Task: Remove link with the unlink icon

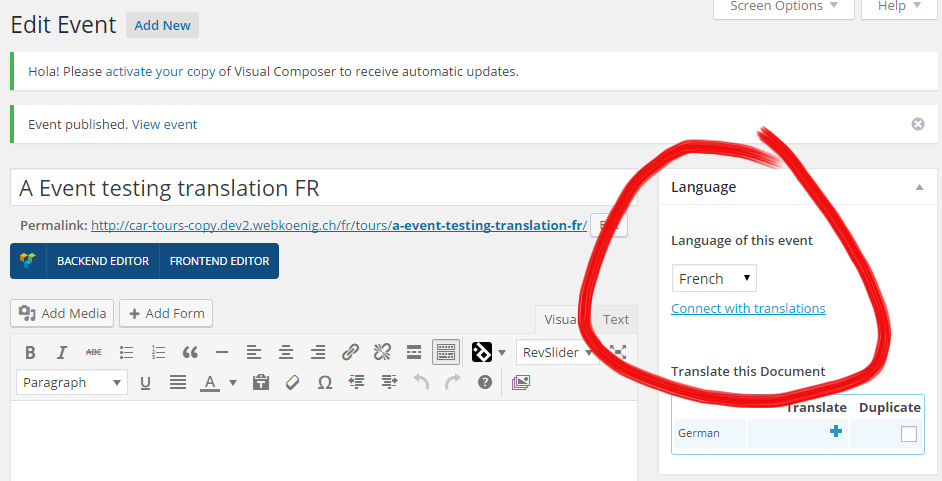Action: pyautogui.click(x=382, y=352)
